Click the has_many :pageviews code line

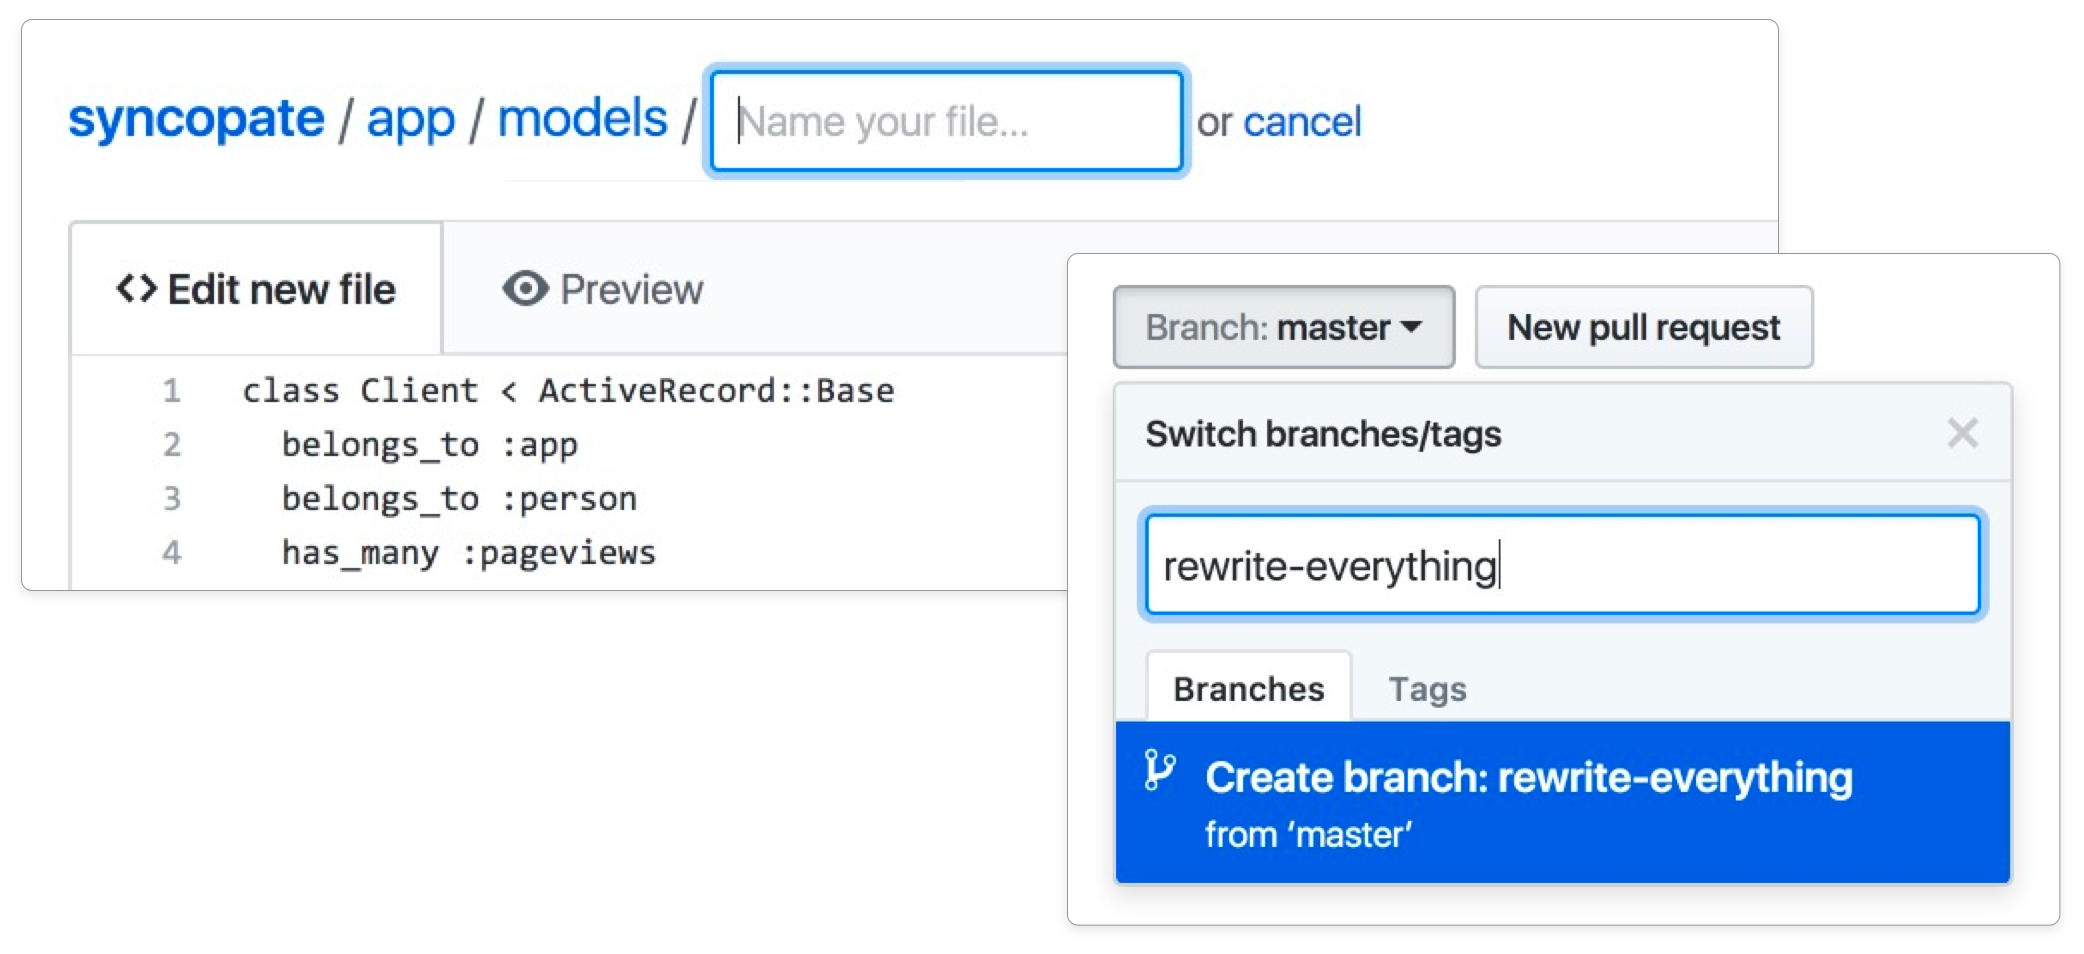pos(468,553)
